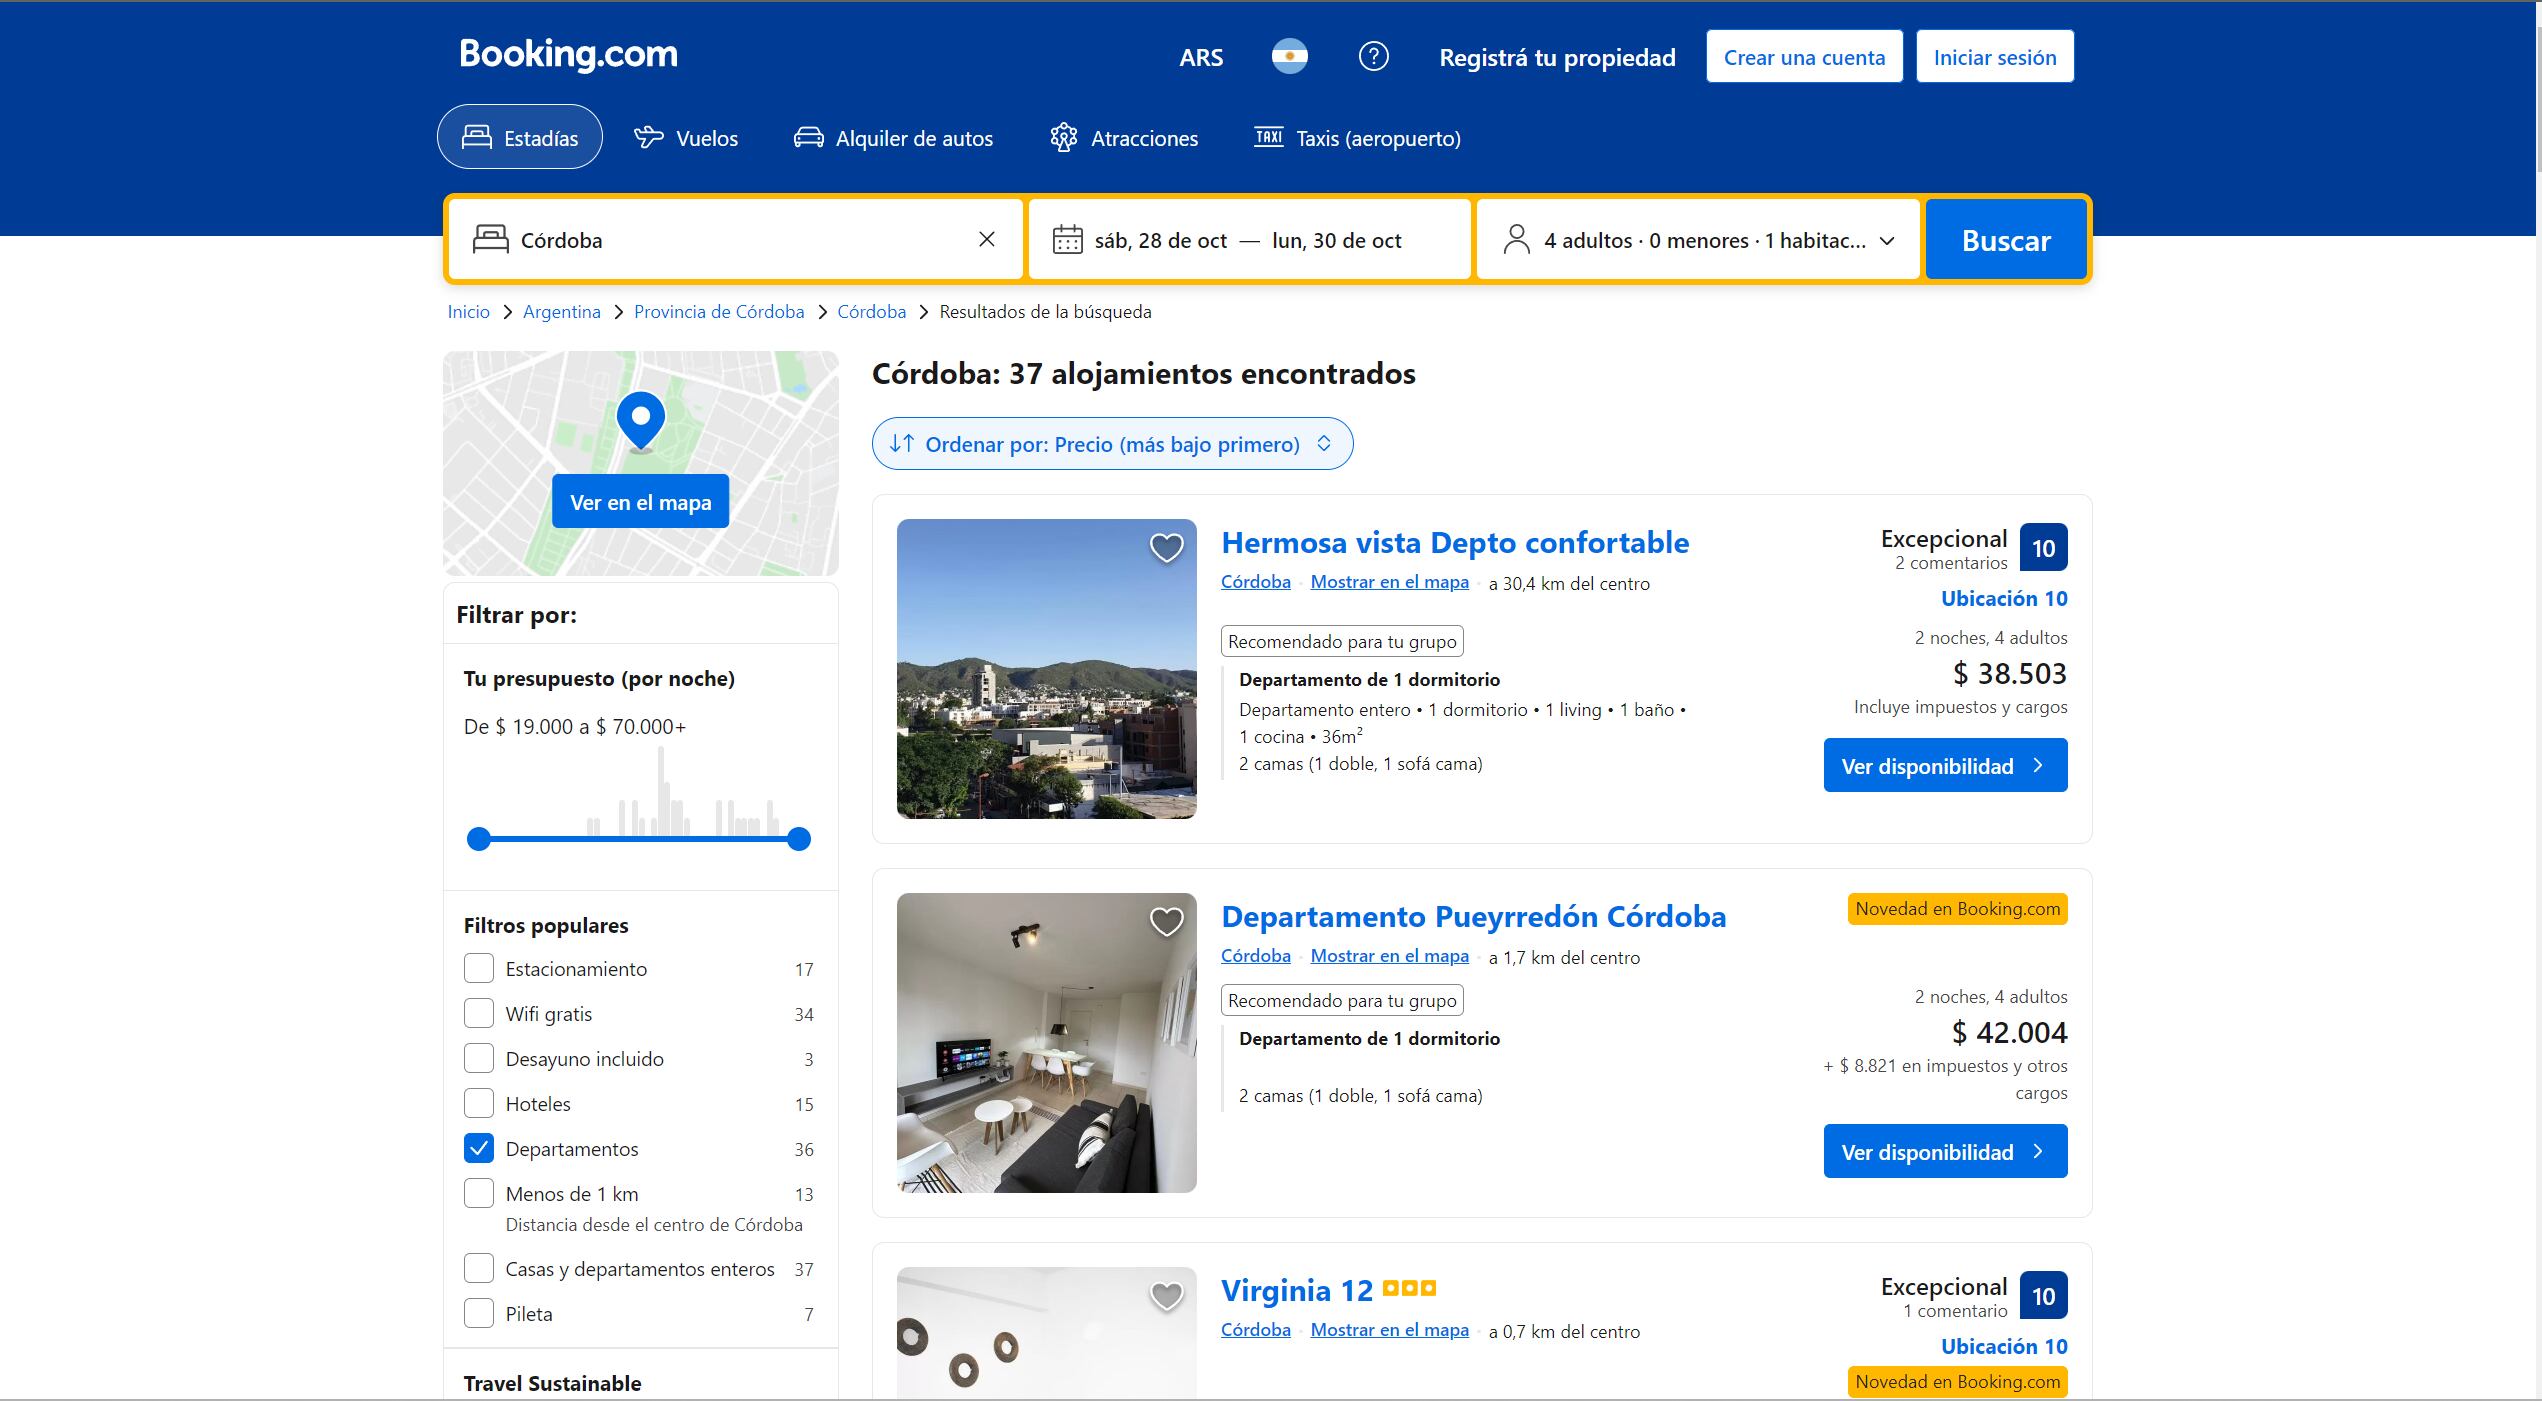Open the Hermosa vista landscape photo
This screenshot has width=2542, height=1401.
1046,669
